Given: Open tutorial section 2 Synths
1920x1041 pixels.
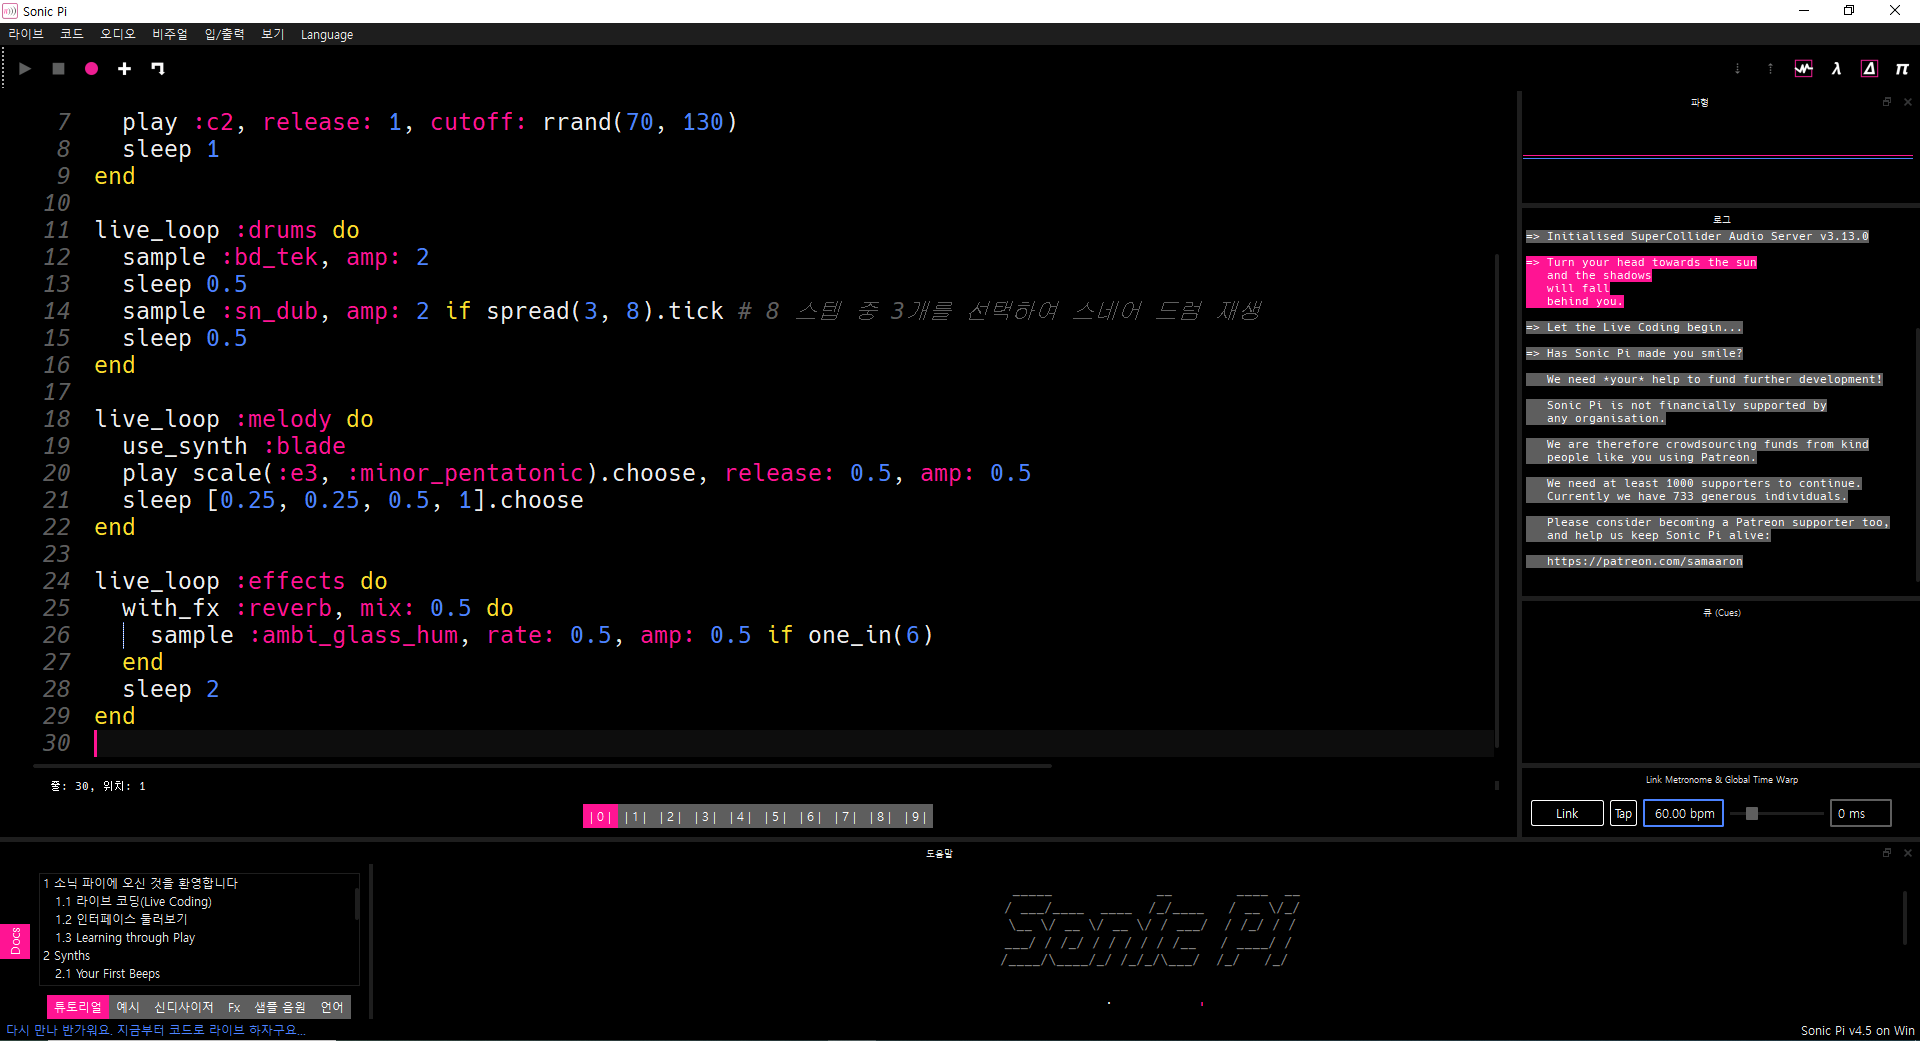Looking at the screenshot, I should 66,955.
